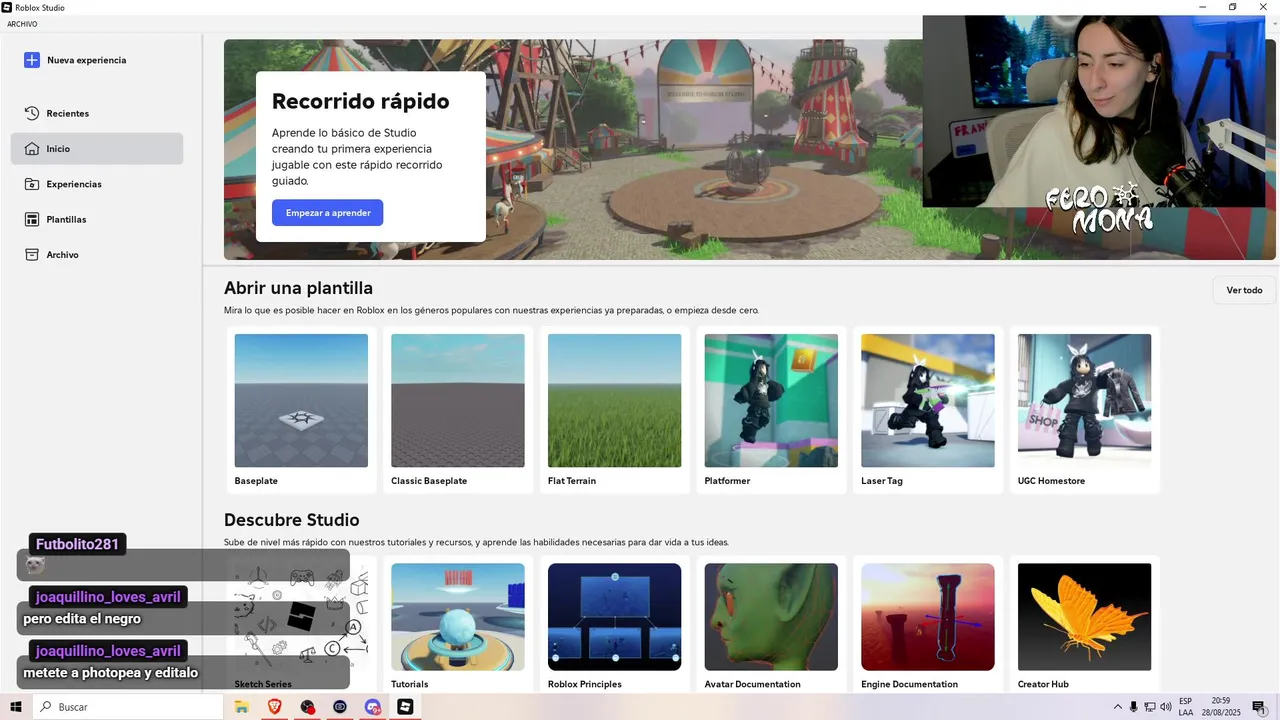Click the Experiencias folder icon

point(32,184)
